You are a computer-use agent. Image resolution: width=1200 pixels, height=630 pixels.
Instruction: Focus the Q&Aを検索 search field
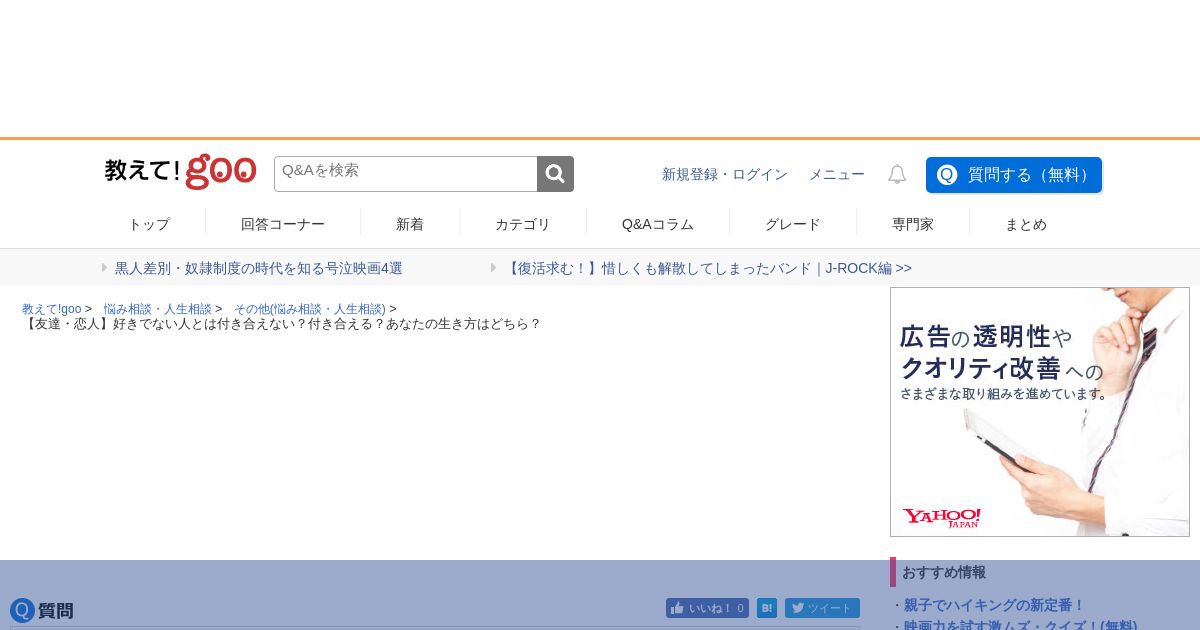pos(406,174)
